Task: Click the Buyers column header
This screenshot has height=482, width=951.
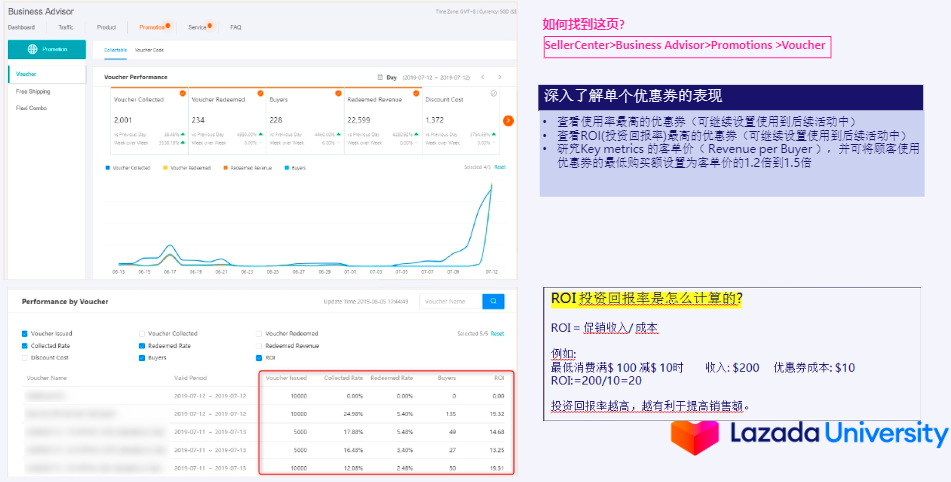Action: [448, 378]
